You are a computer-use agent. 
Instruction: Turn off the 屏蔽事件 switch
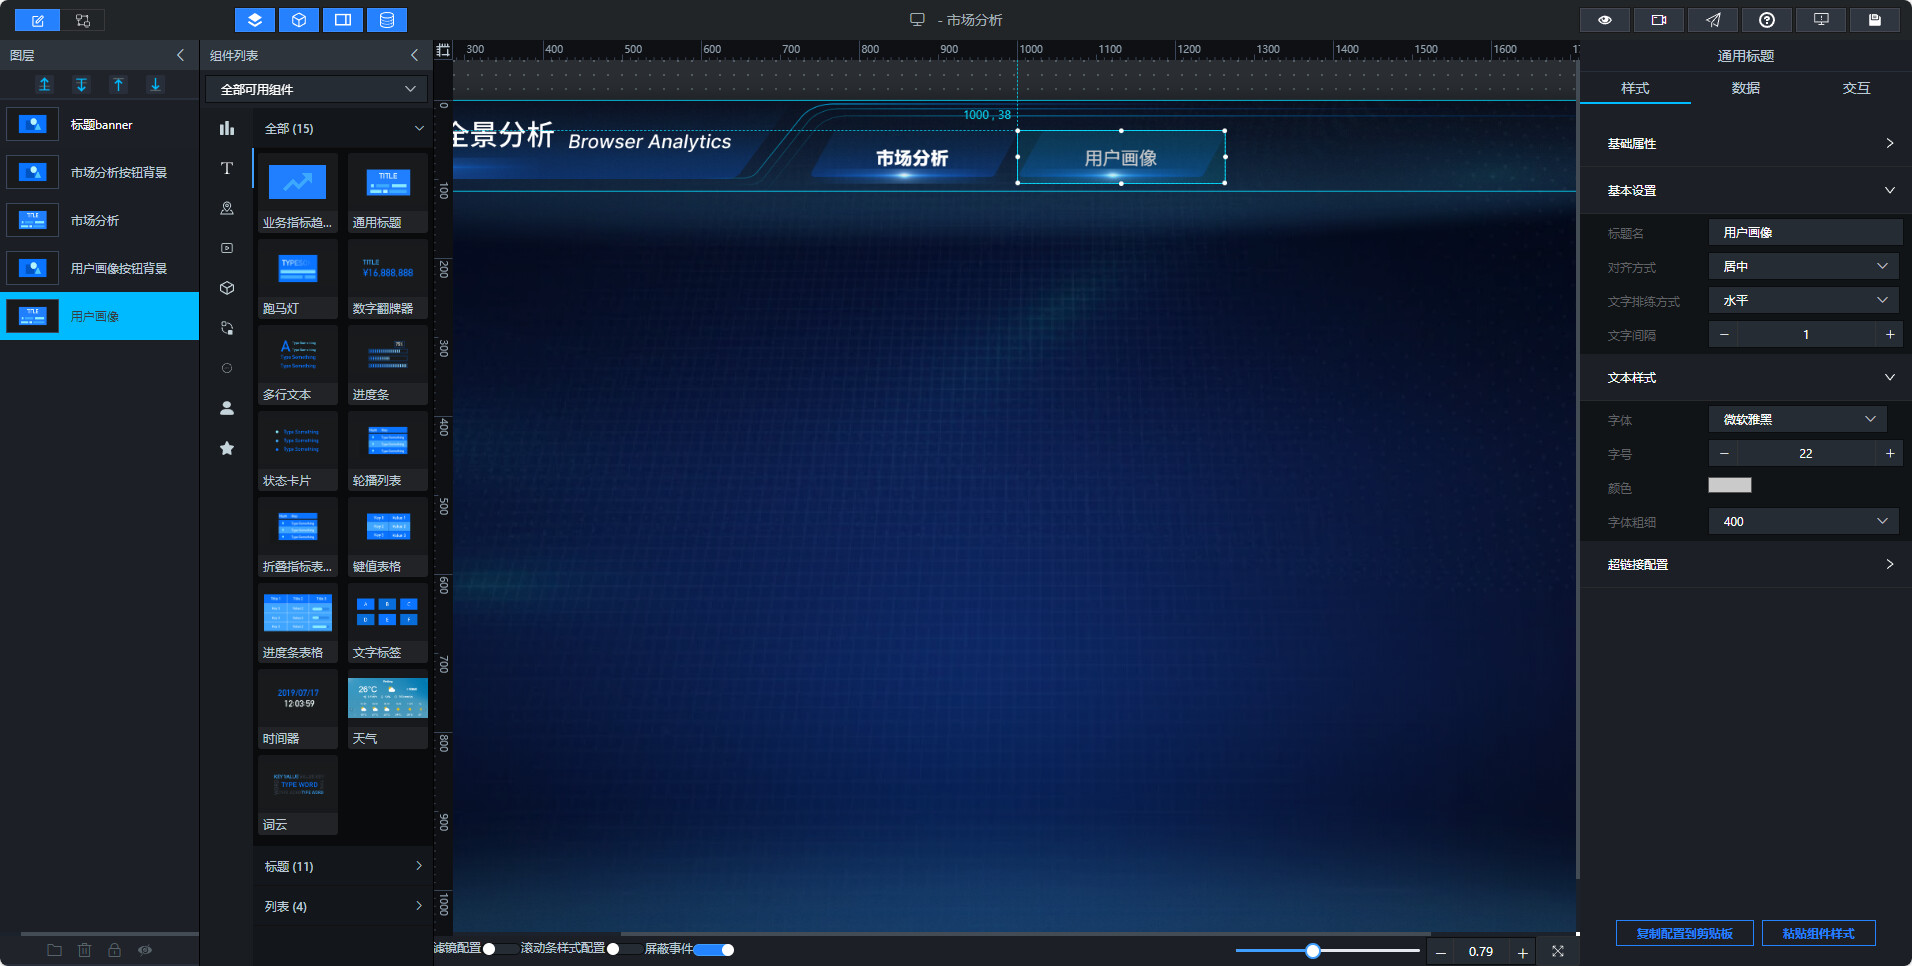point(715,949)
